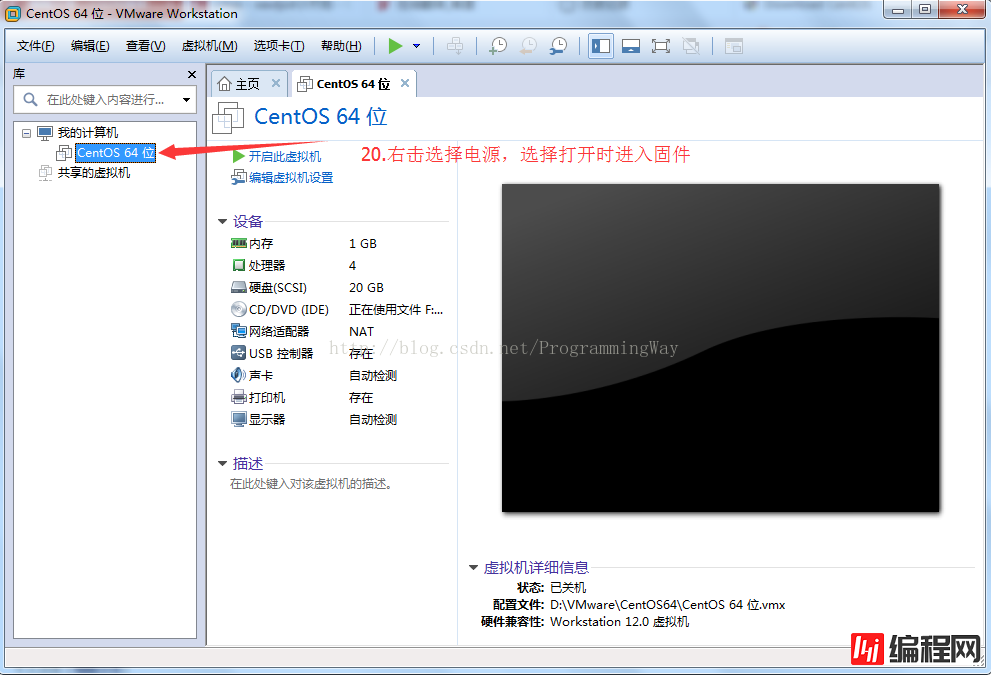Screen dimensions: 991x675
Task: Open the library search filter dropdown
Action: [x=186, y=100]
